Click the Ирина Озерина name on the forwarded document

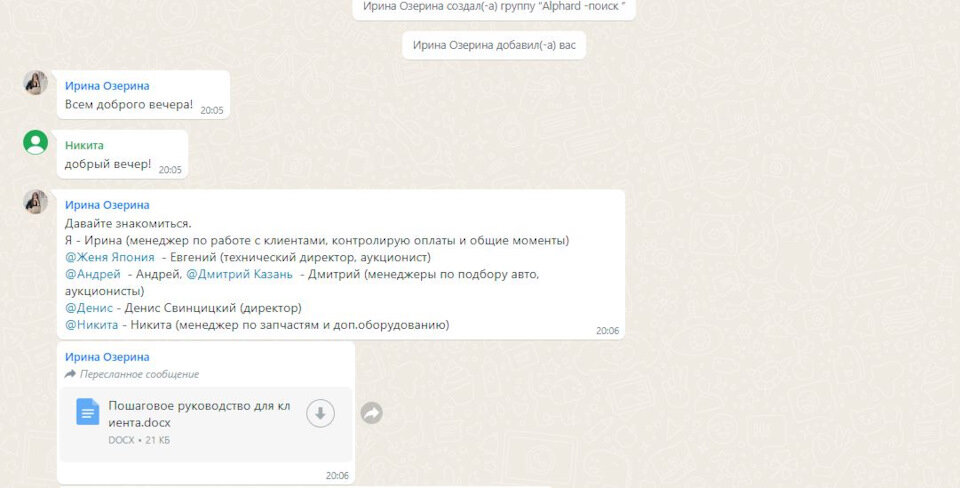[107, 357]
